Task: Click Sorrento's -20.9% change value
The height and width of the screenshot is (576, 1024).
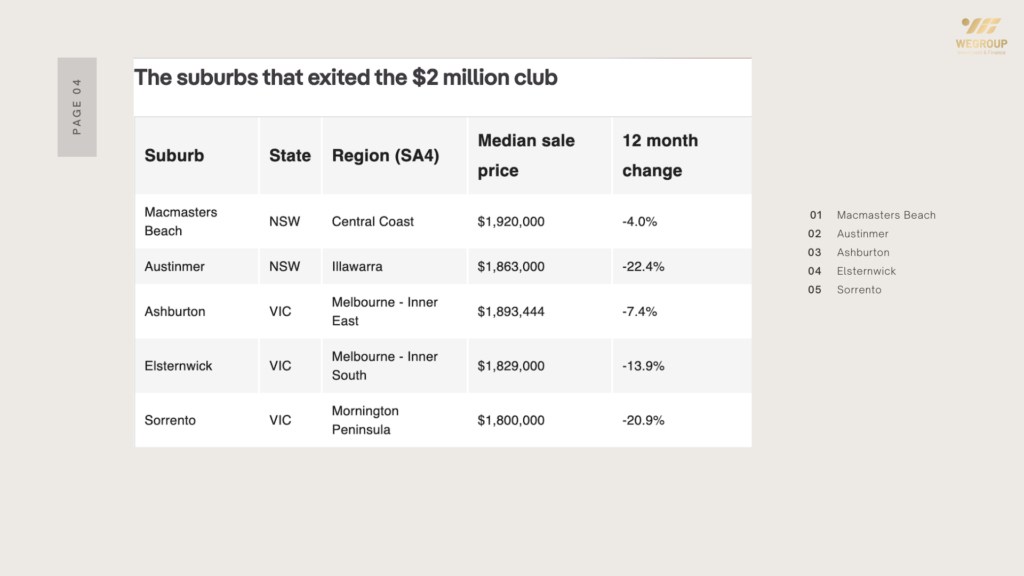Action: [643, 420]
